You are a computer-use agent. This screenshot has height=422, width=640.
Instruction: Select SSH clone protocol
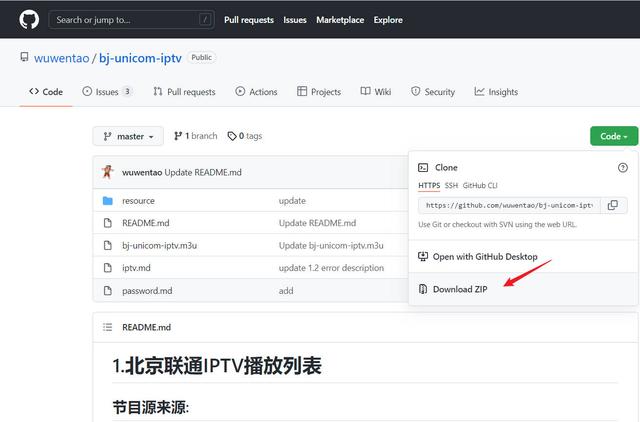(x=451, y=186)
